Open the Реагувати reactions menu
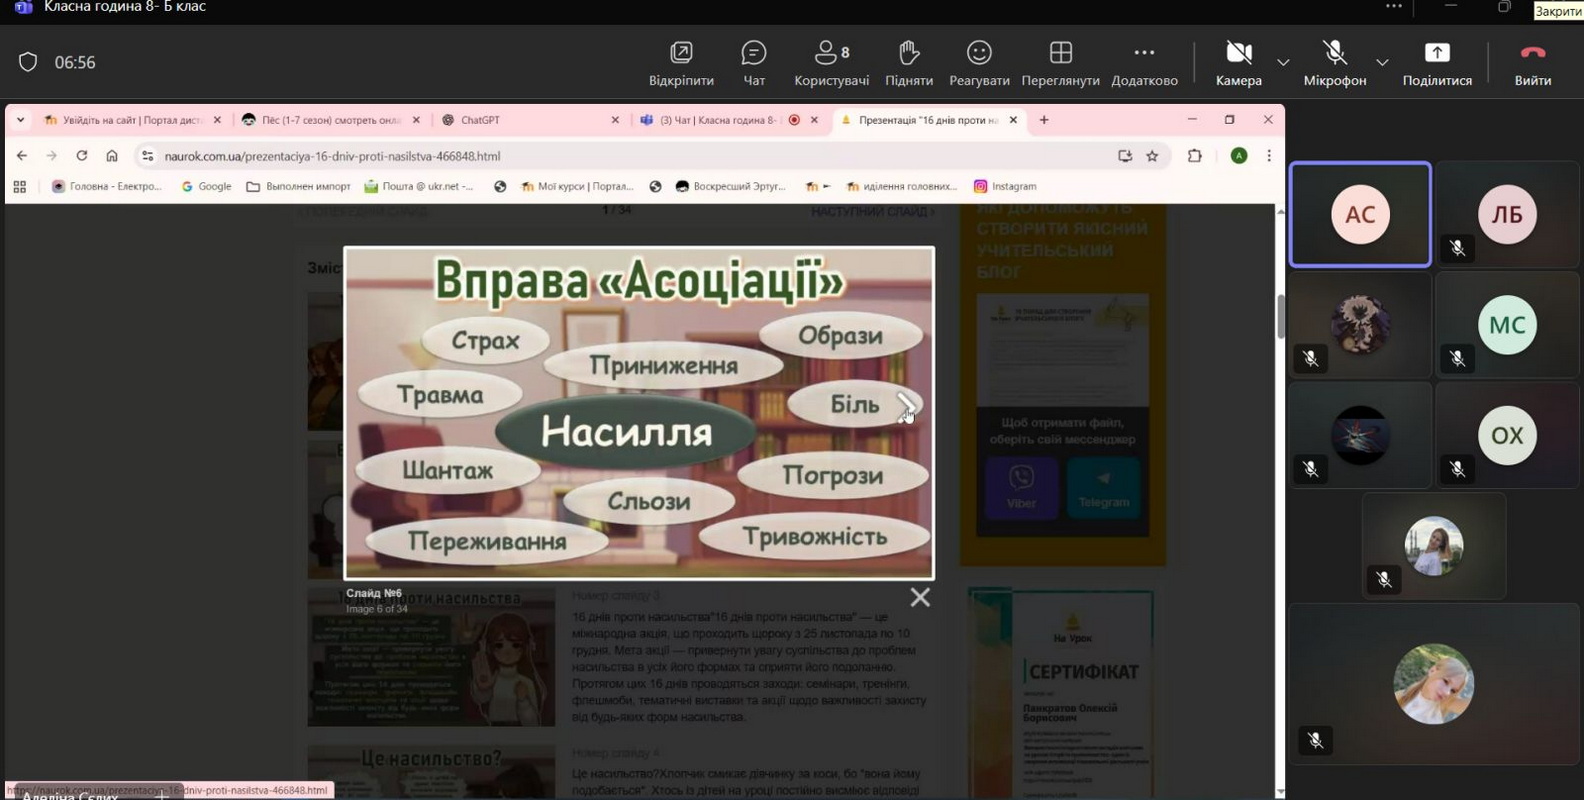The height and width of the screenshot is (800, 1584). (x=979, y=63)
